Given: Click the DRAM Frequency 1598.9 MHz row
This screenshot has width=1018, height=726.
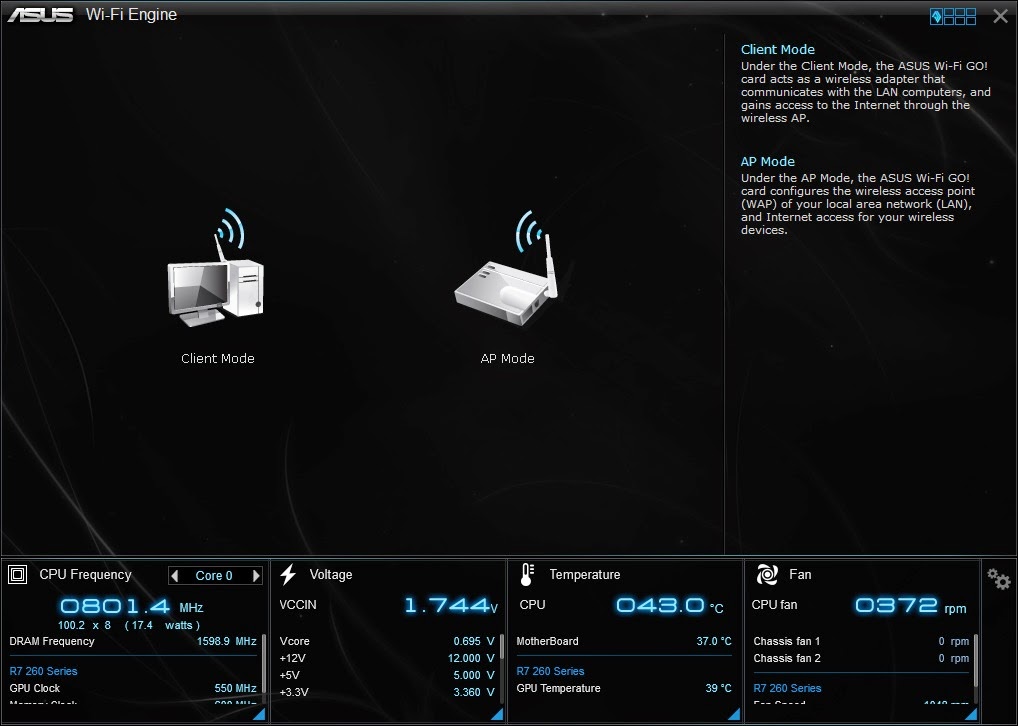Looking at the screenshot, I should [x=133, y=641].
